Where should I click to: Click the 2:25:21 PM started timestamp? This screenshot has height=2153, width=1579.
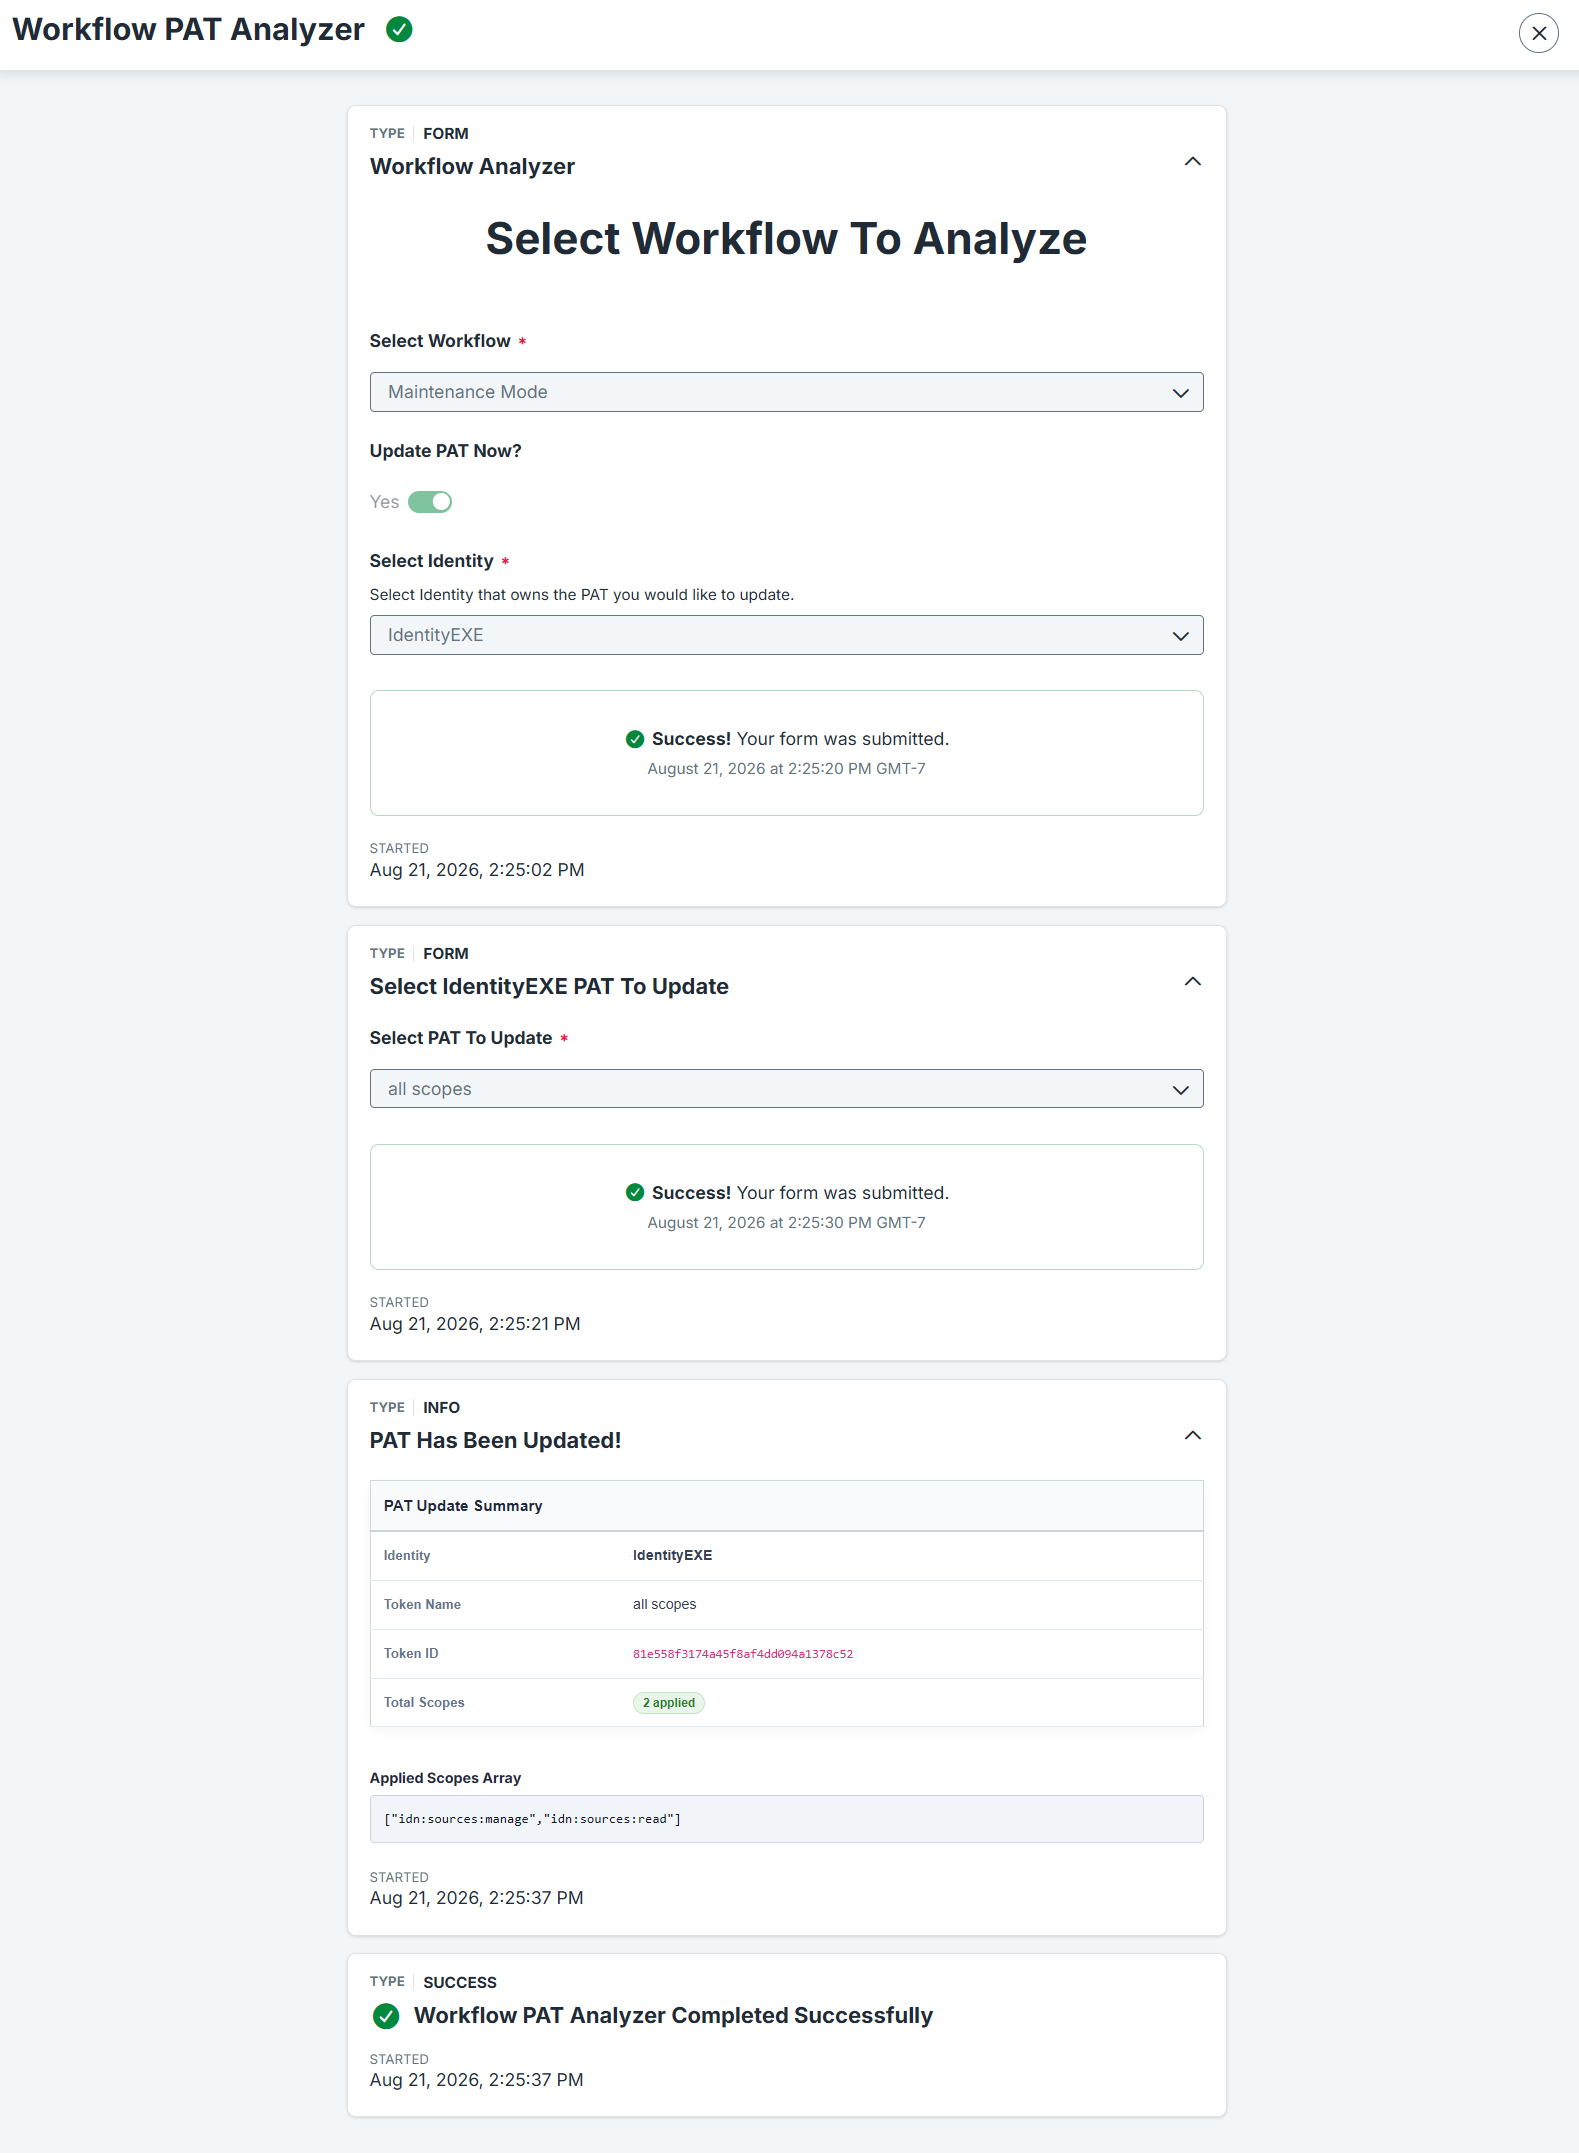(x=475, y=1324)
